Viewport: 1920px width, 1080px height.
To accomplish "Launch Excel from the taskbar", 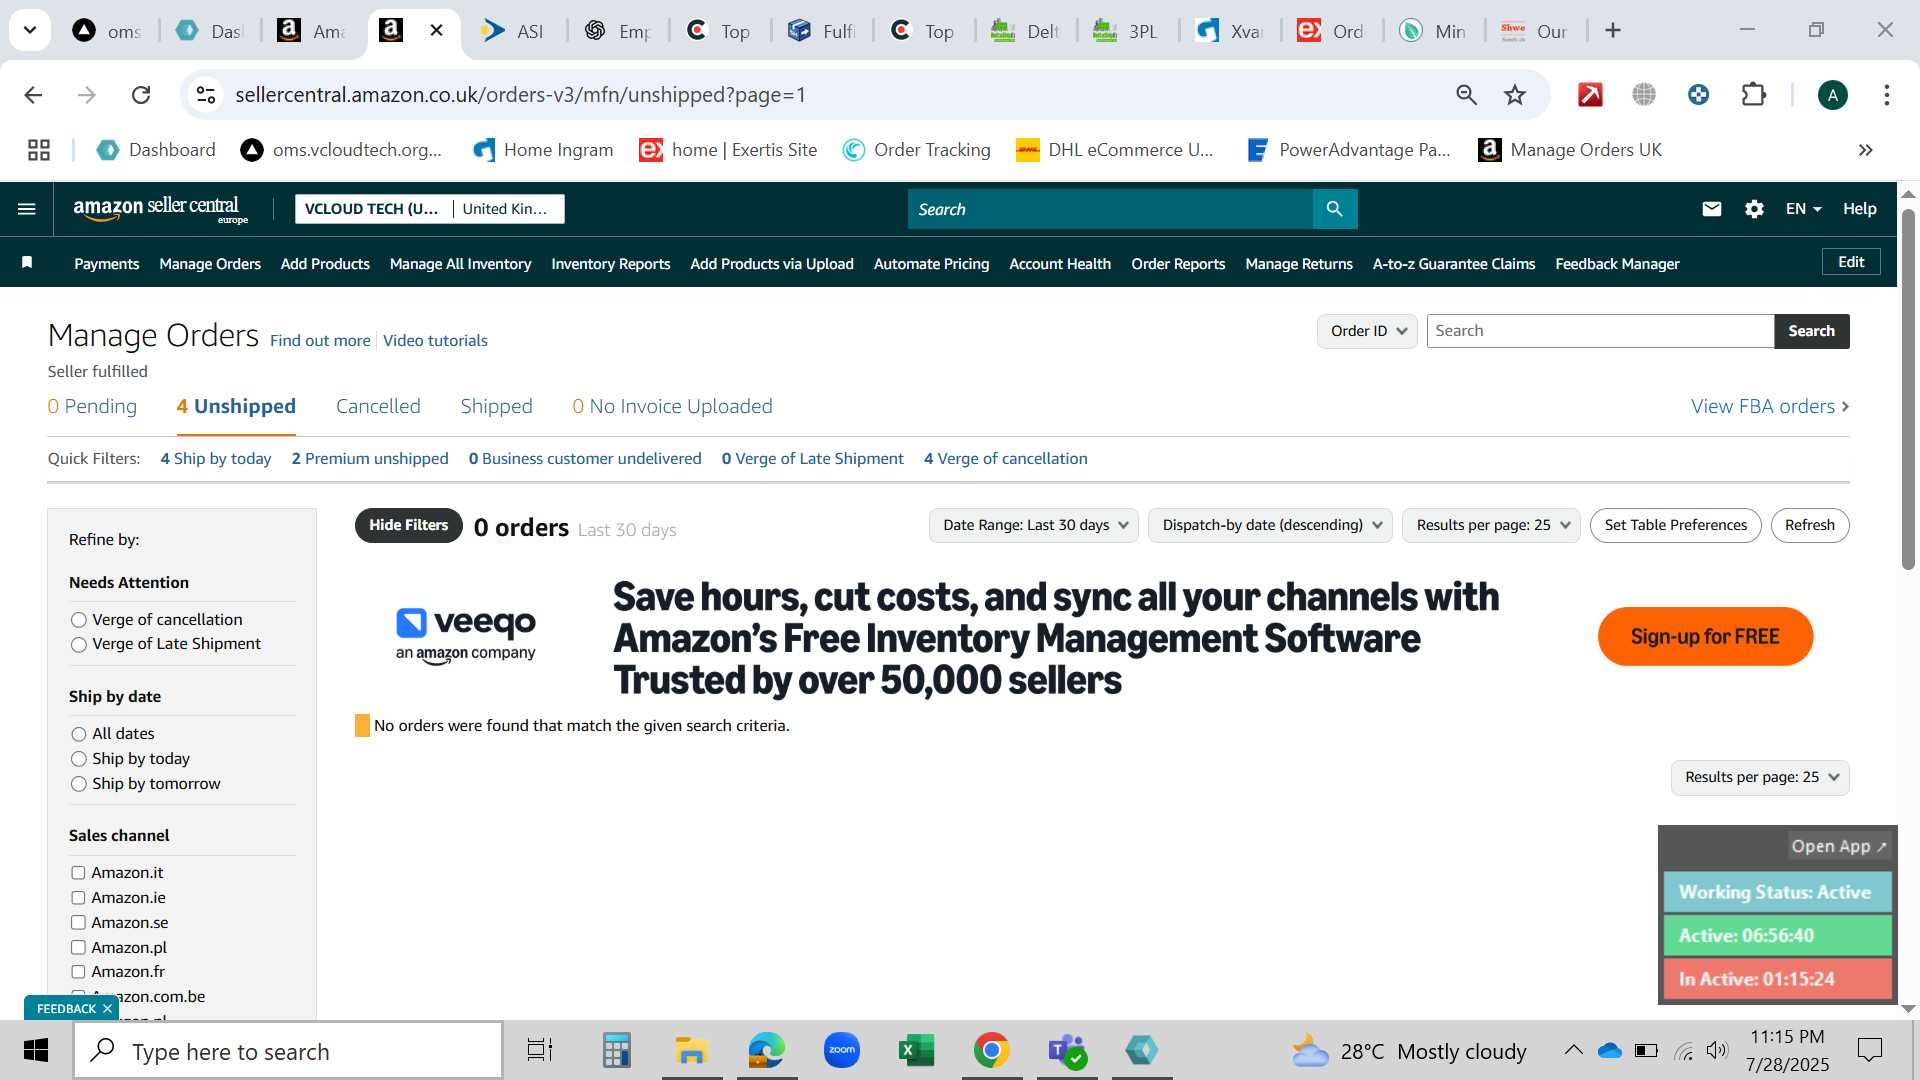I will click(x=916, y=1051).
